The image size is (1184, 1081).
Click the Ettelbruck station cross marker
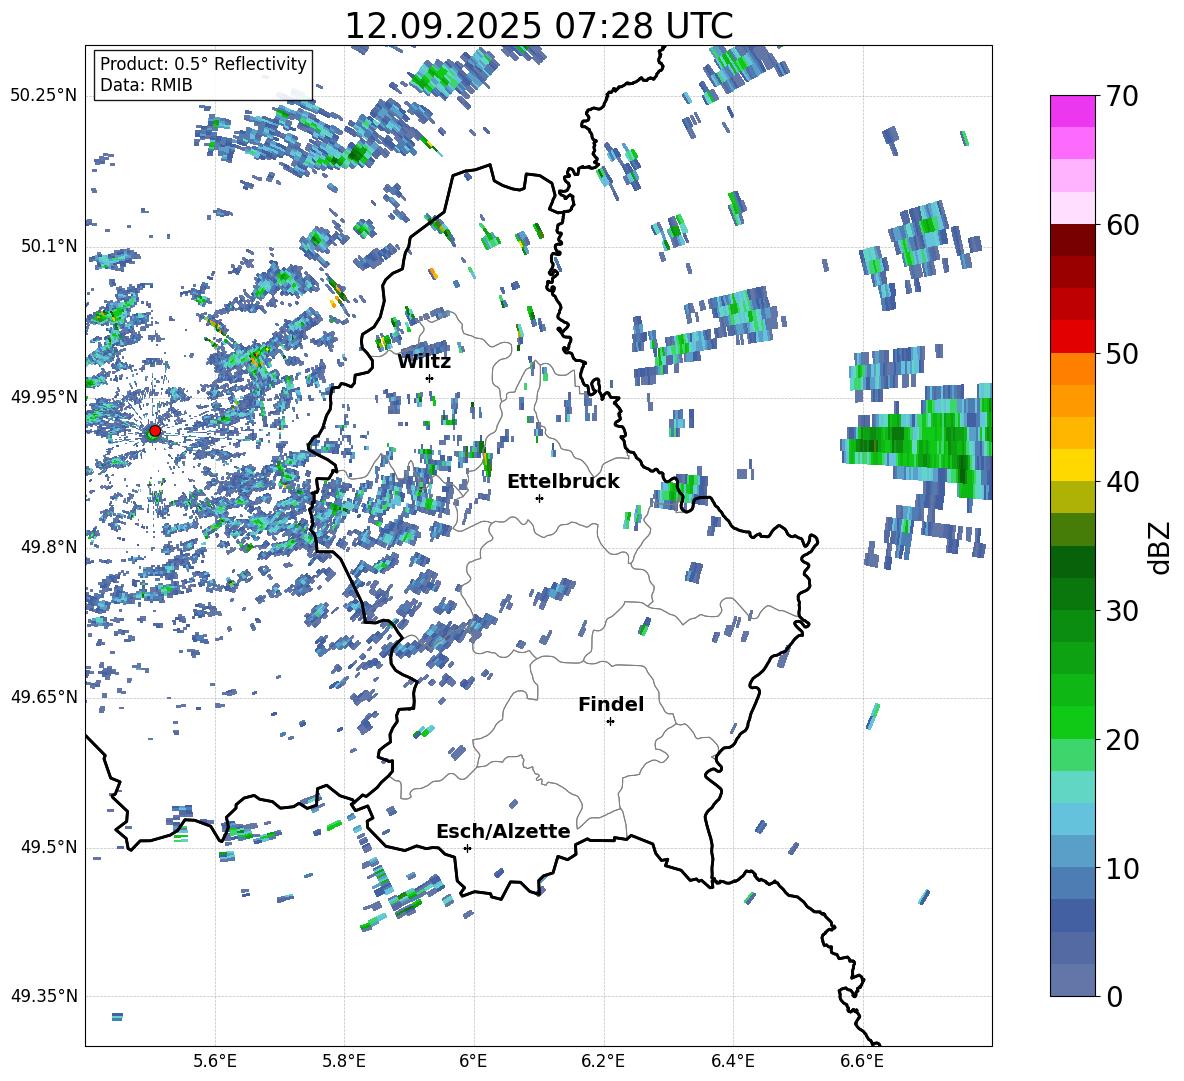tap(539, 498)
